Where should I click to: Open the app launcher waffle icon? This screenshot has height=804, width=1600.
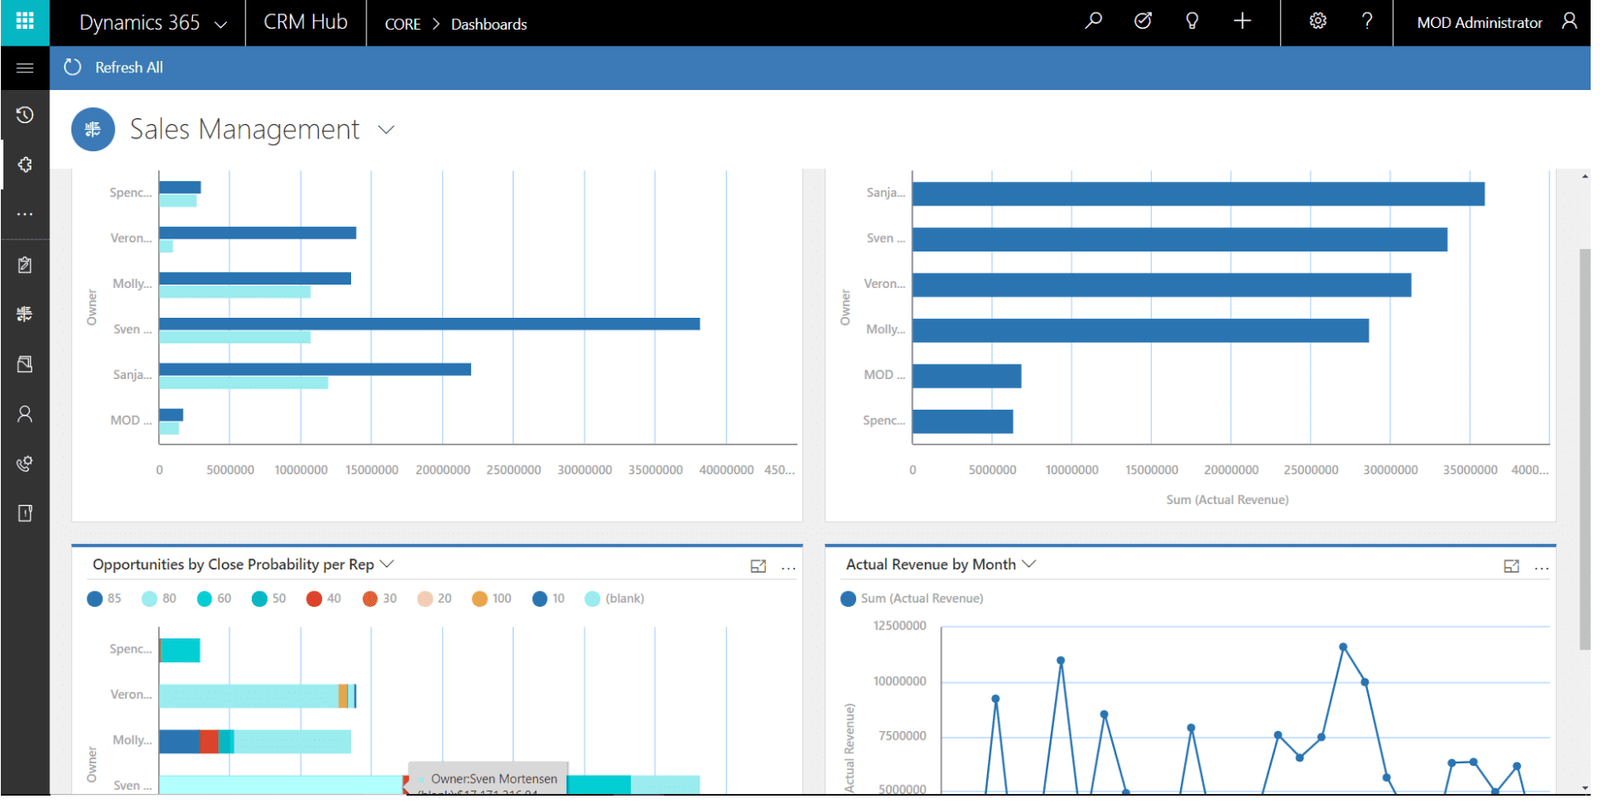tap(25, 22)
